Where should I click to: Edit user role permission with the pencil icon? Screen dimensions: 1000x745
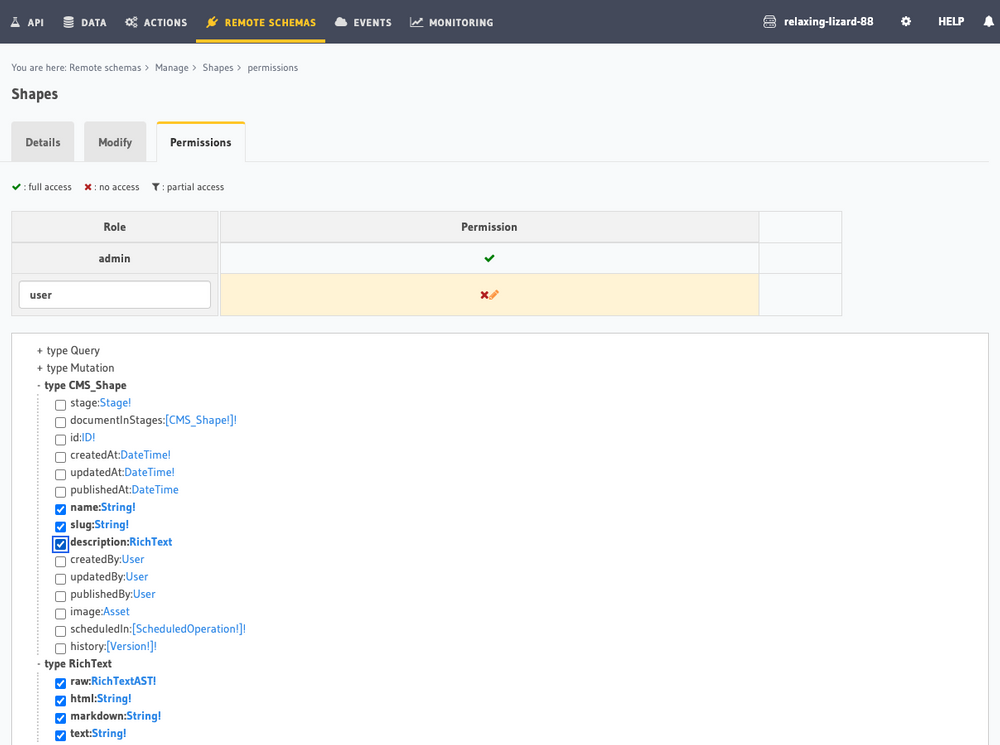click(x=496, y=294)
